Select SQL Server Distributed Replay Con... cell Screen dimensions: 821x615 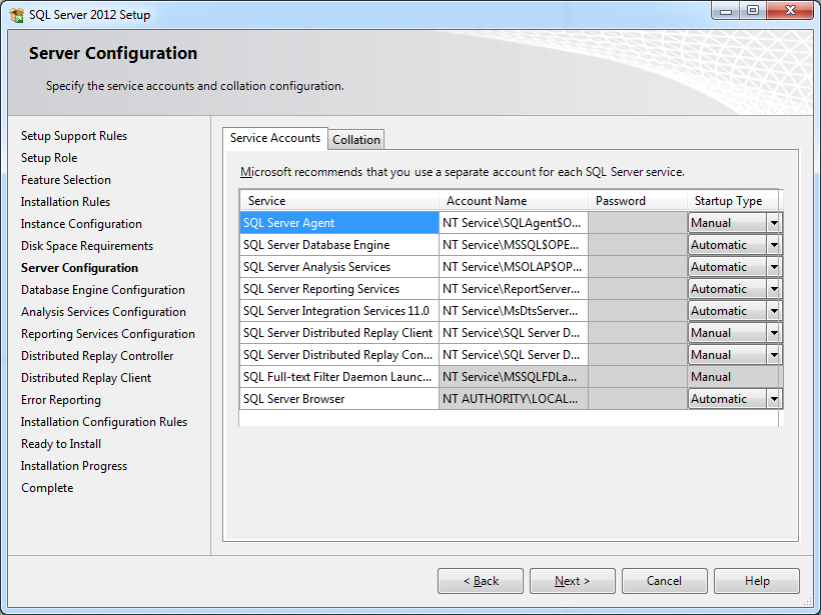tap(339, 355)
